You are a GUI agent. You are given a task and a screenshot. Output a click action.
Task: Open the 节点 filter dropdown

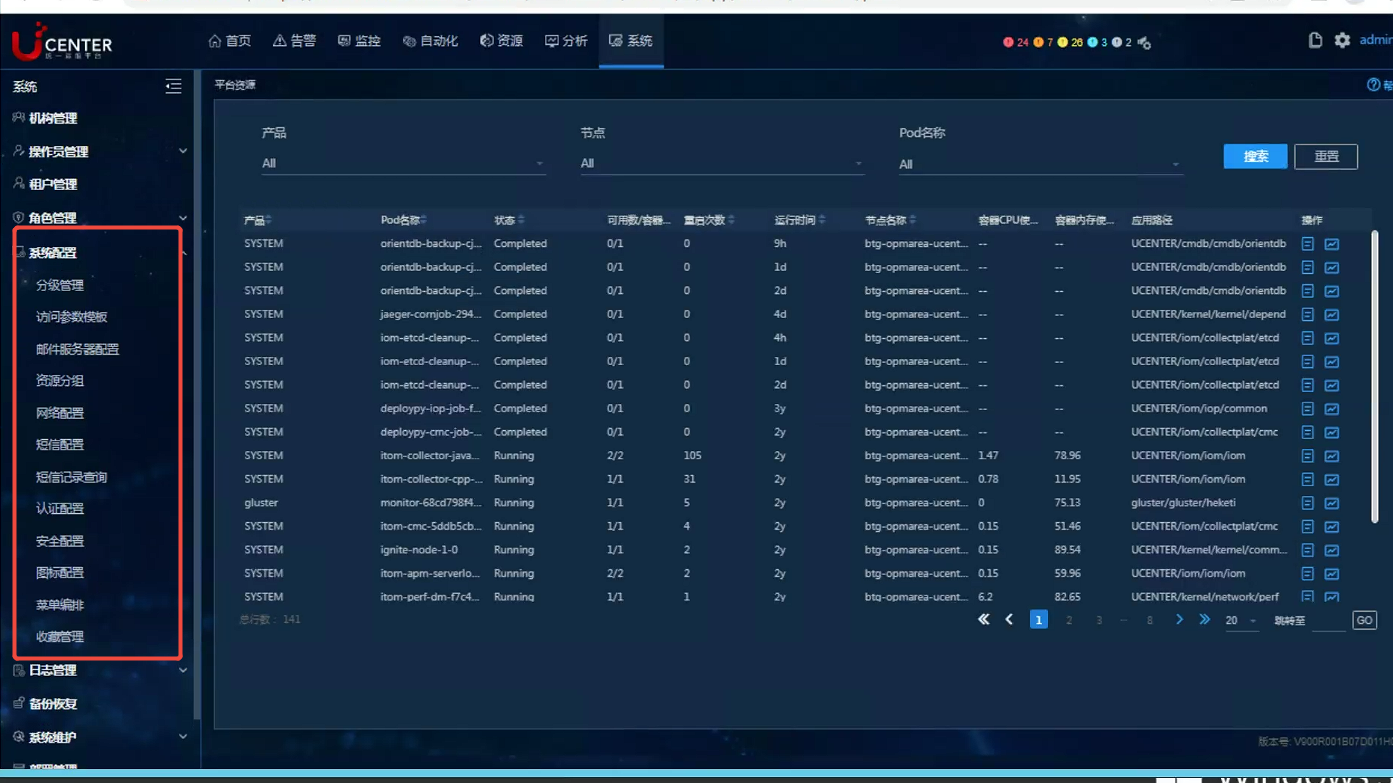coord(721,164)
